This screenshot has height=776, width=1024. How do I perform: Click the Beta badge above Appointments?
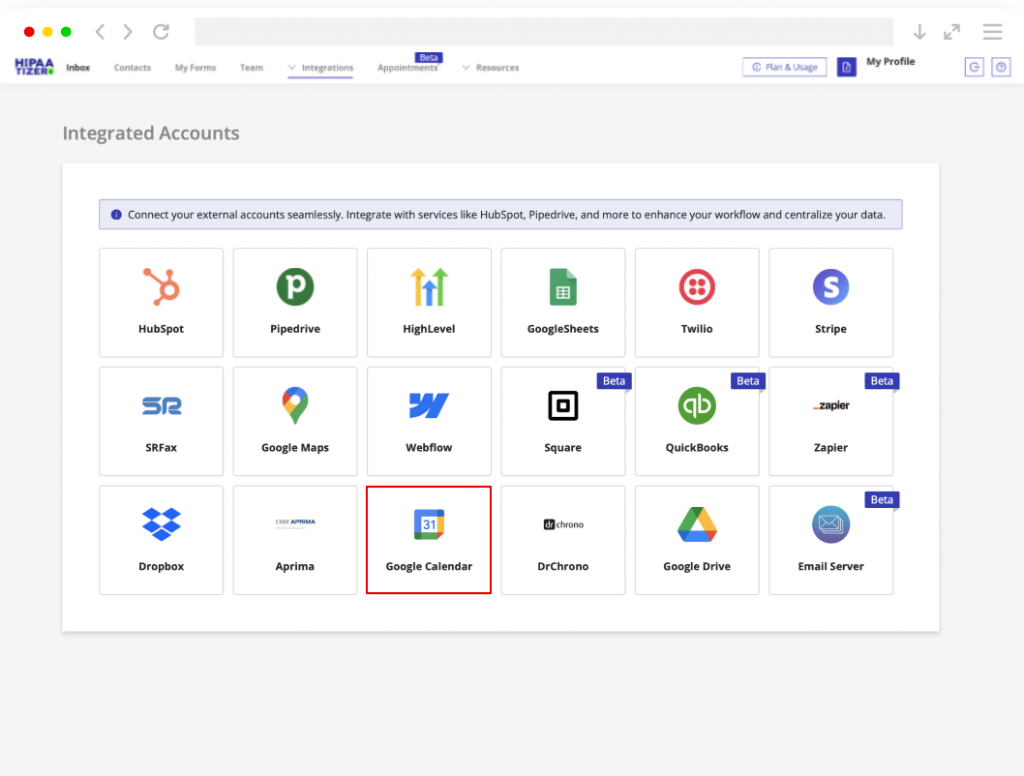(x=428, y=57)
